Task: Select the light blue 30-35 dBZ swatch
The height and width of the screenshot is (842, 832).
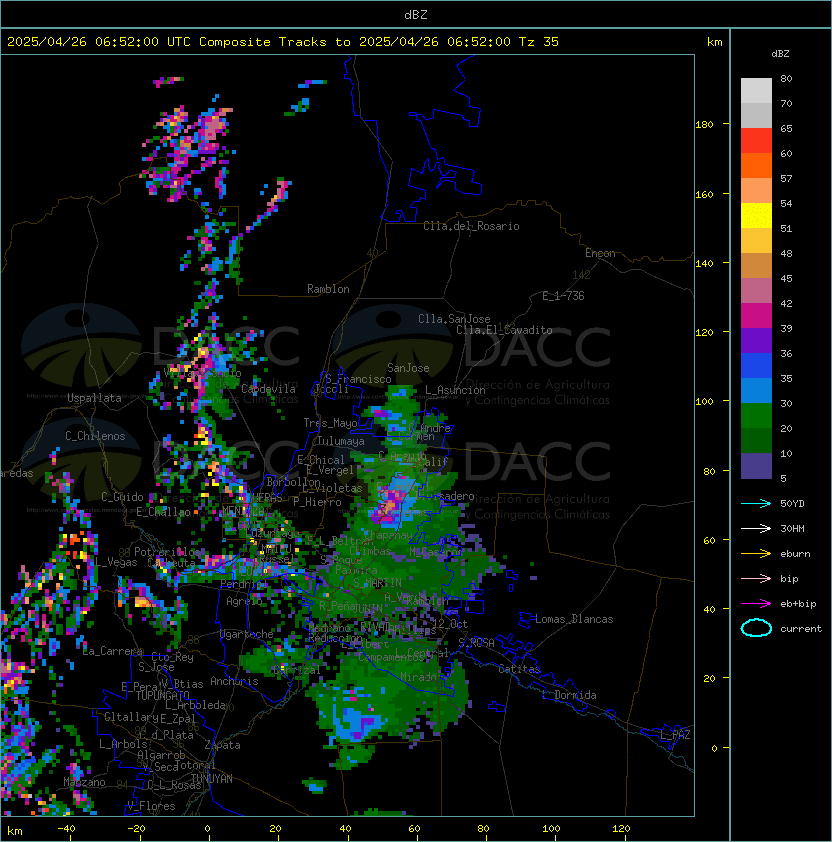Action: [756, 391]
